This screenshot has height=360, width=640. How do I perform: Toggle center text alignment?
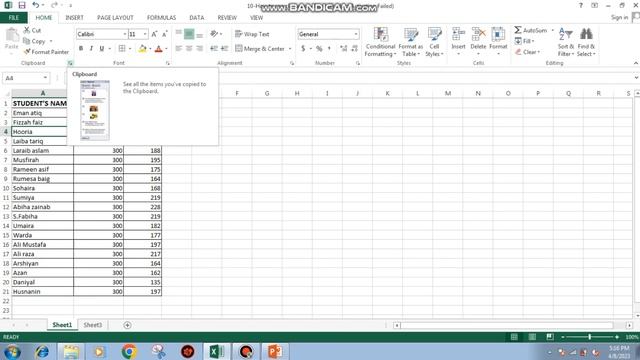[189, 49]
